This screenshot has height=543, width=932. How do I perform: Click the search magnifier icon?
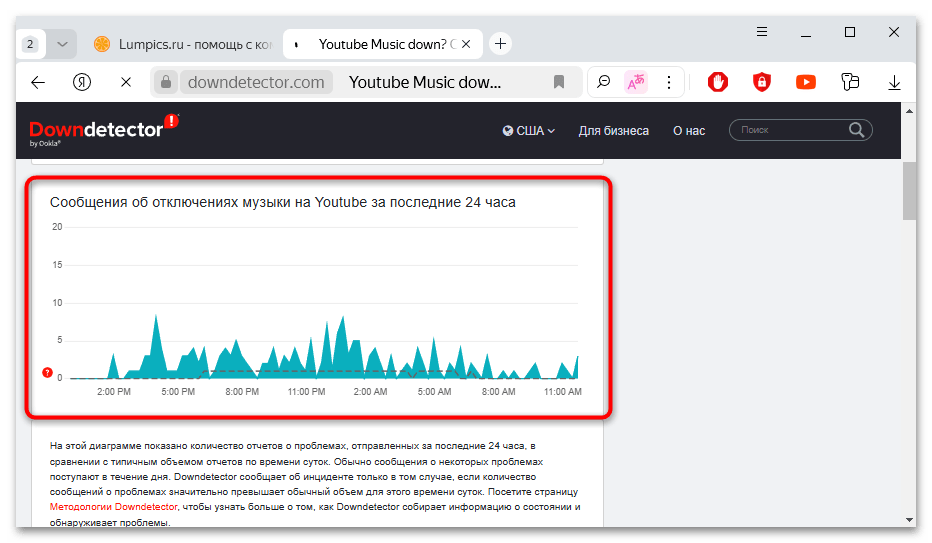pos(857,130)
